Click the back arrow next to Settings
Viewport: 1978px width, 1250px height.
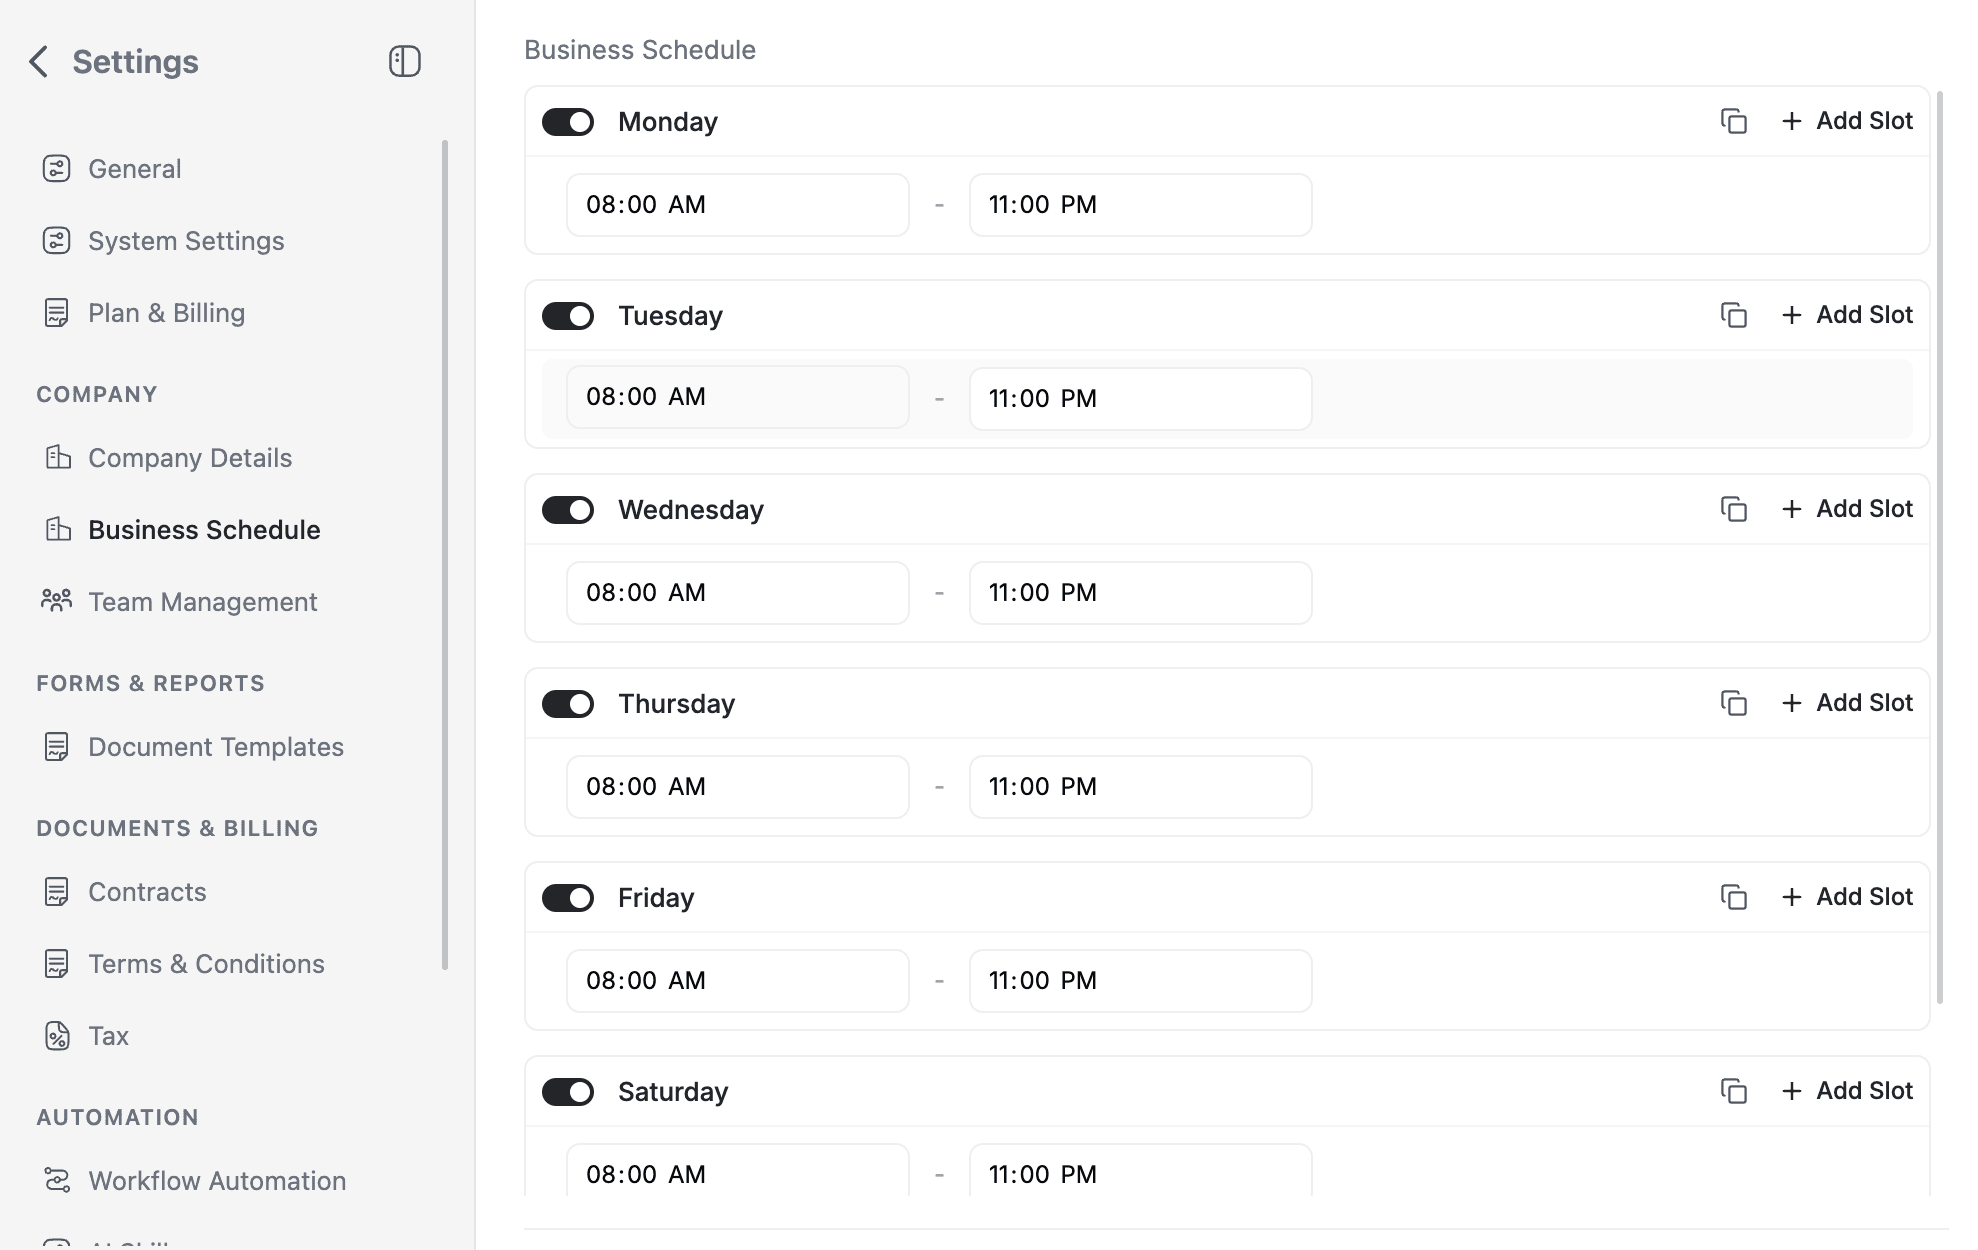click(38, 61)
